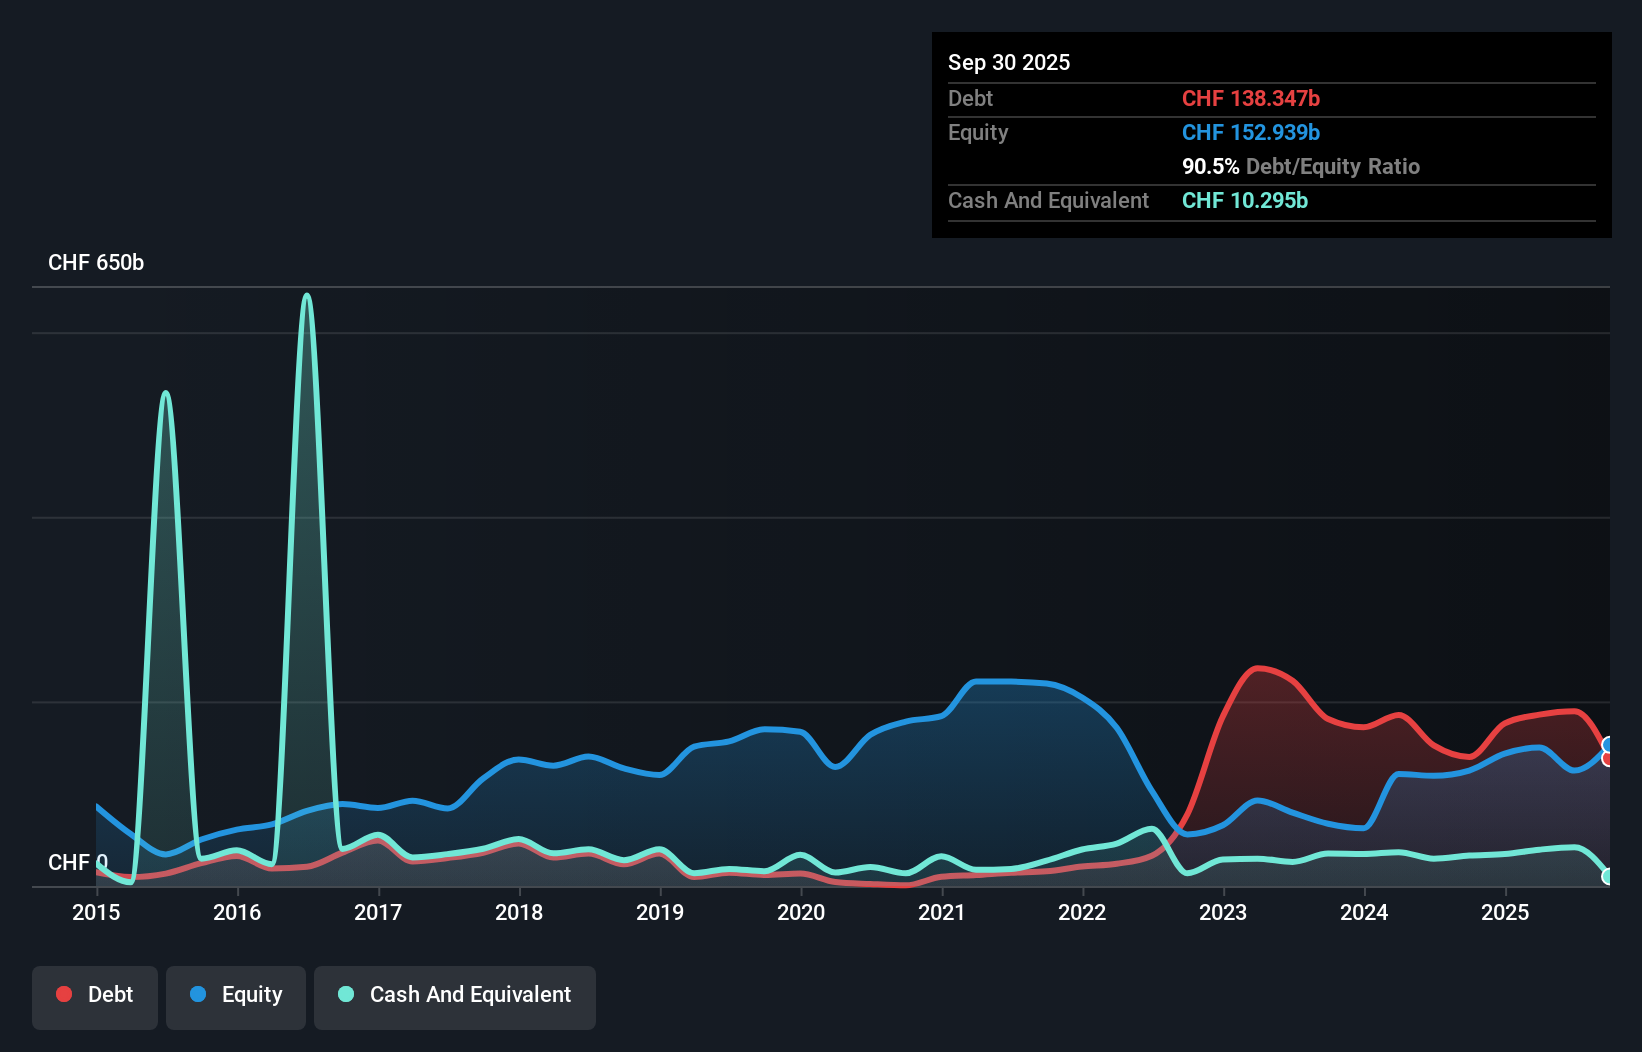Image resolution: width=1642 pixels, height=1052 pixels.
Task: Click the teal Cash endpoint marker
Action: pos(1608,876)
